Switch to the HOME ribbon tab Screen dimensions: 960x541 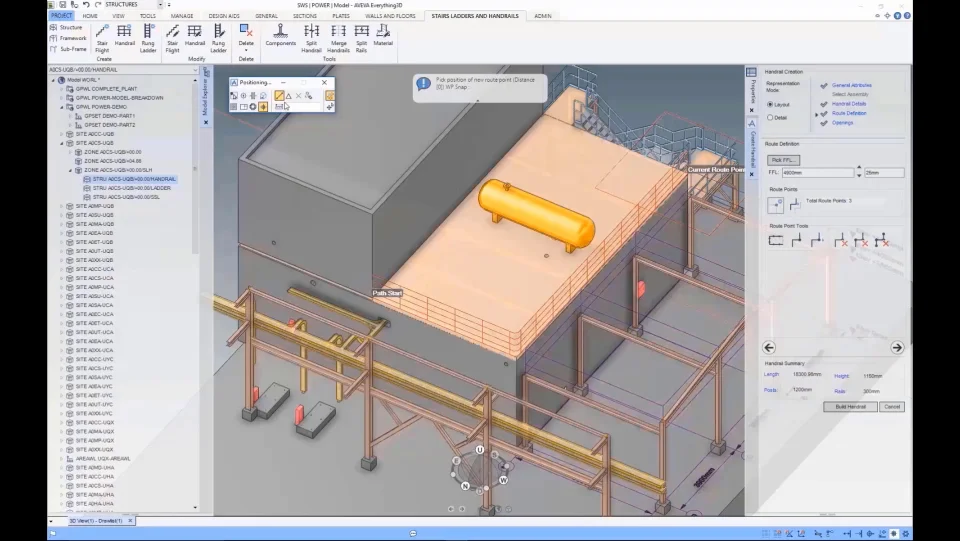pyautogui.click(x=90, y=16)
